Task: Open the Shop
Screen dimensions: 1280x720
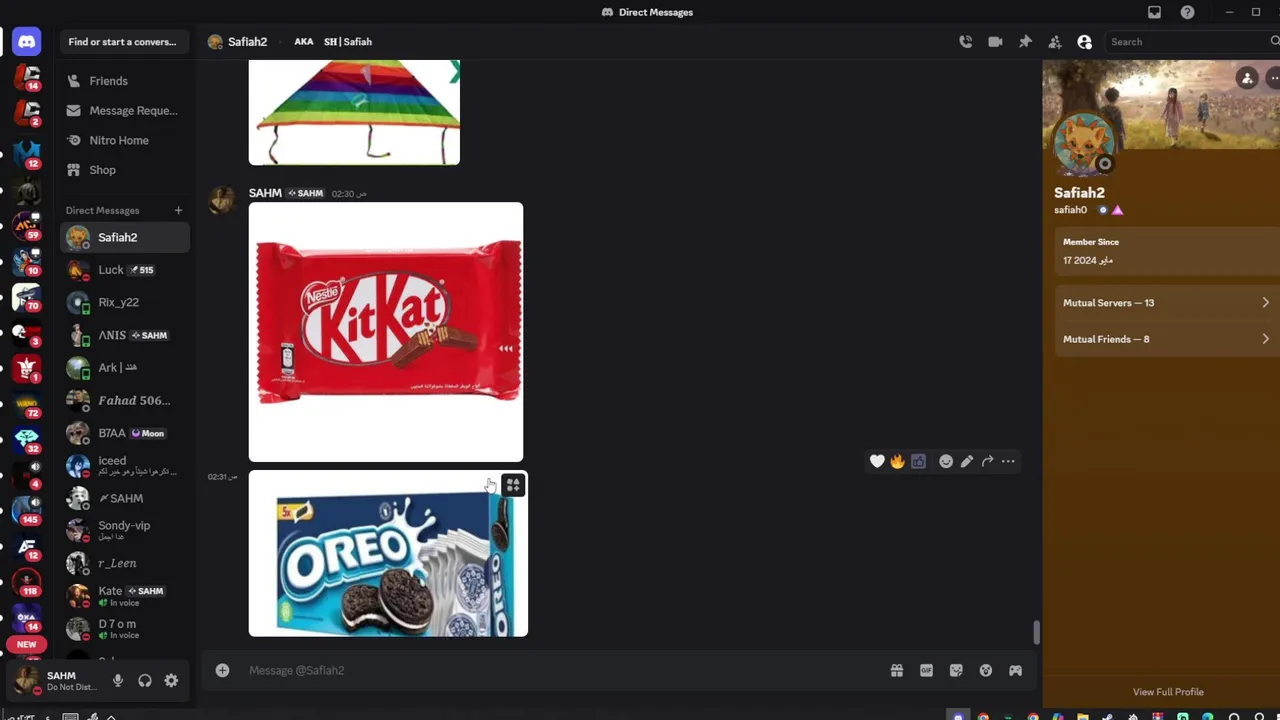Action: (x=125, y=170)
